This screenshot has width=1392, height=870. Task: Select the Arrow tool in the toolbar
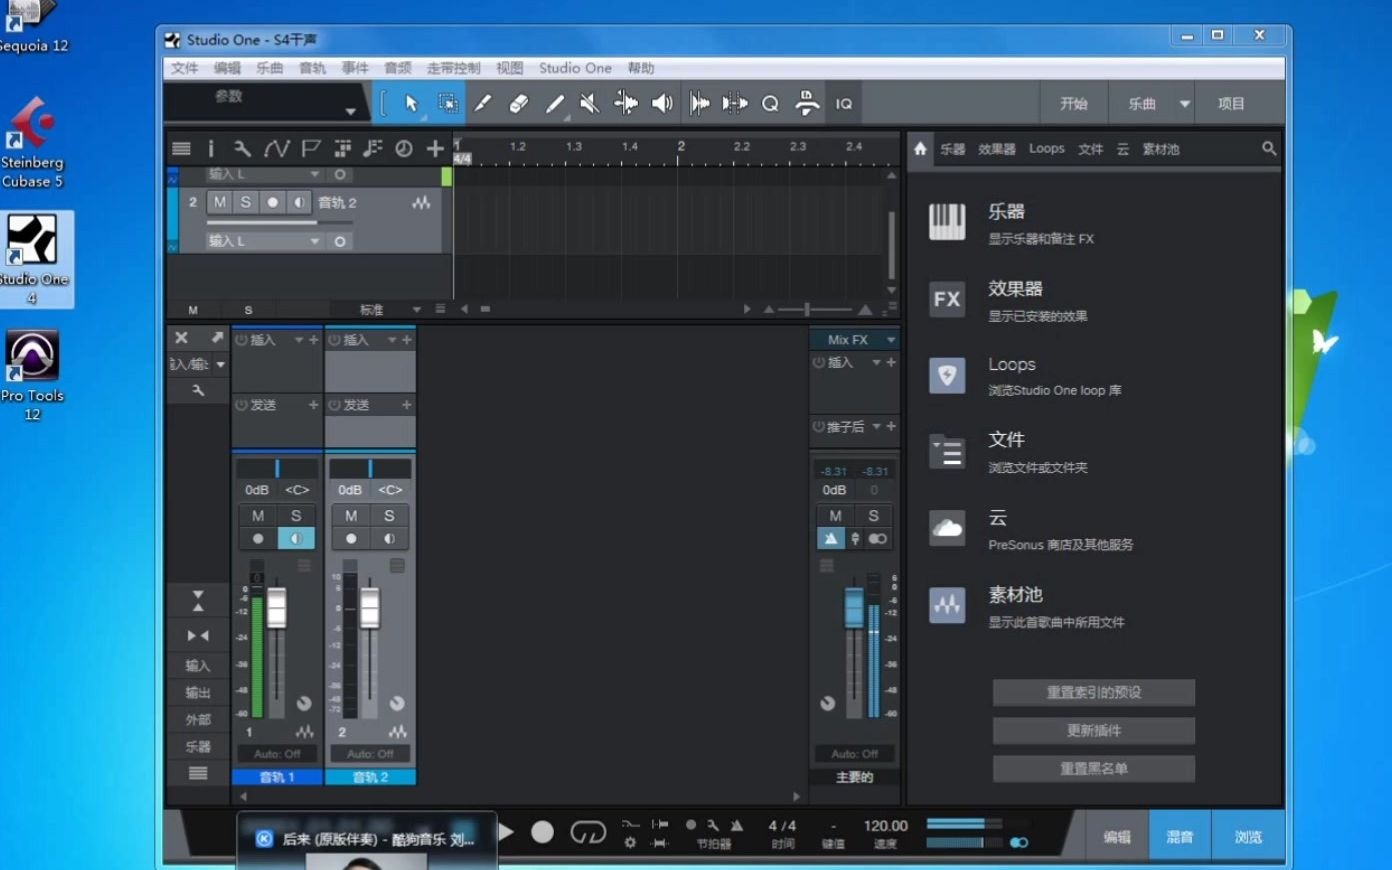click(410, 103)
